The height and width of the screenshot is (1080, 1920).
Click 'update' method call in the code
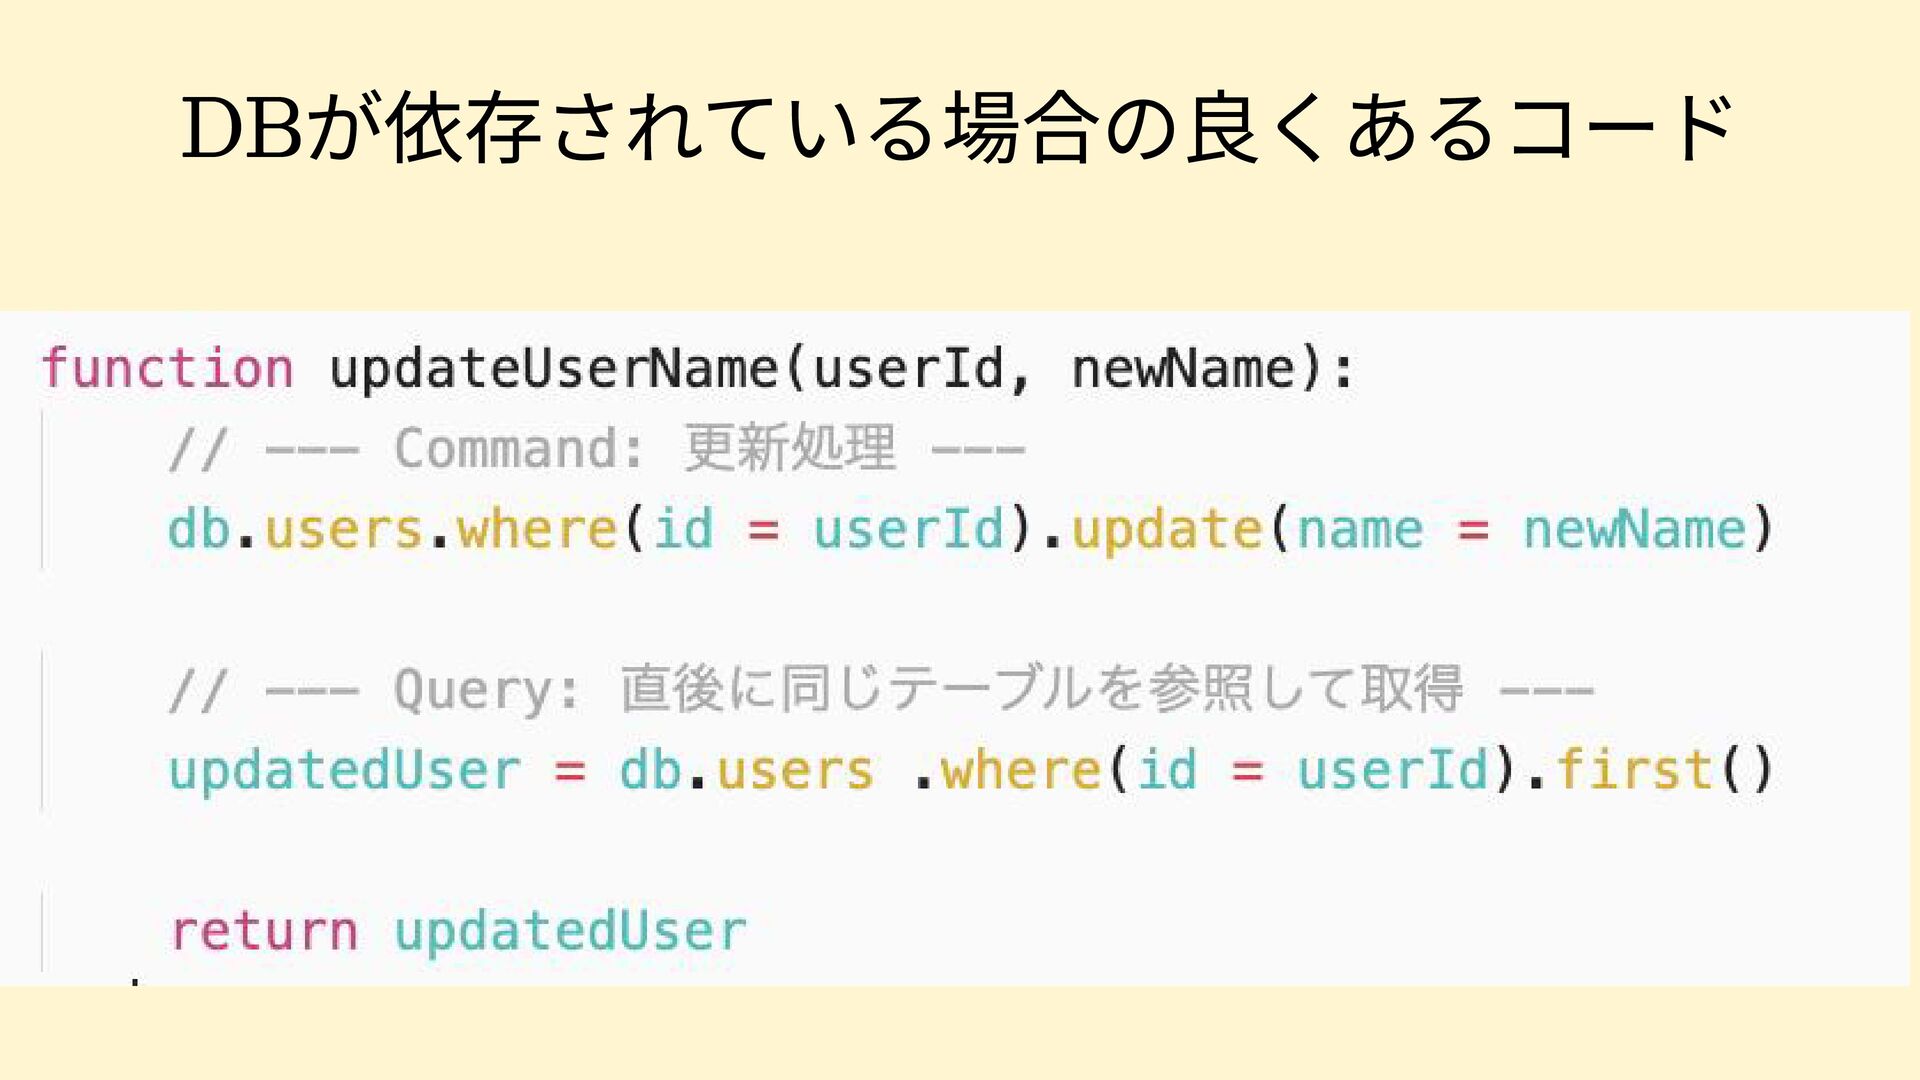1167,530
